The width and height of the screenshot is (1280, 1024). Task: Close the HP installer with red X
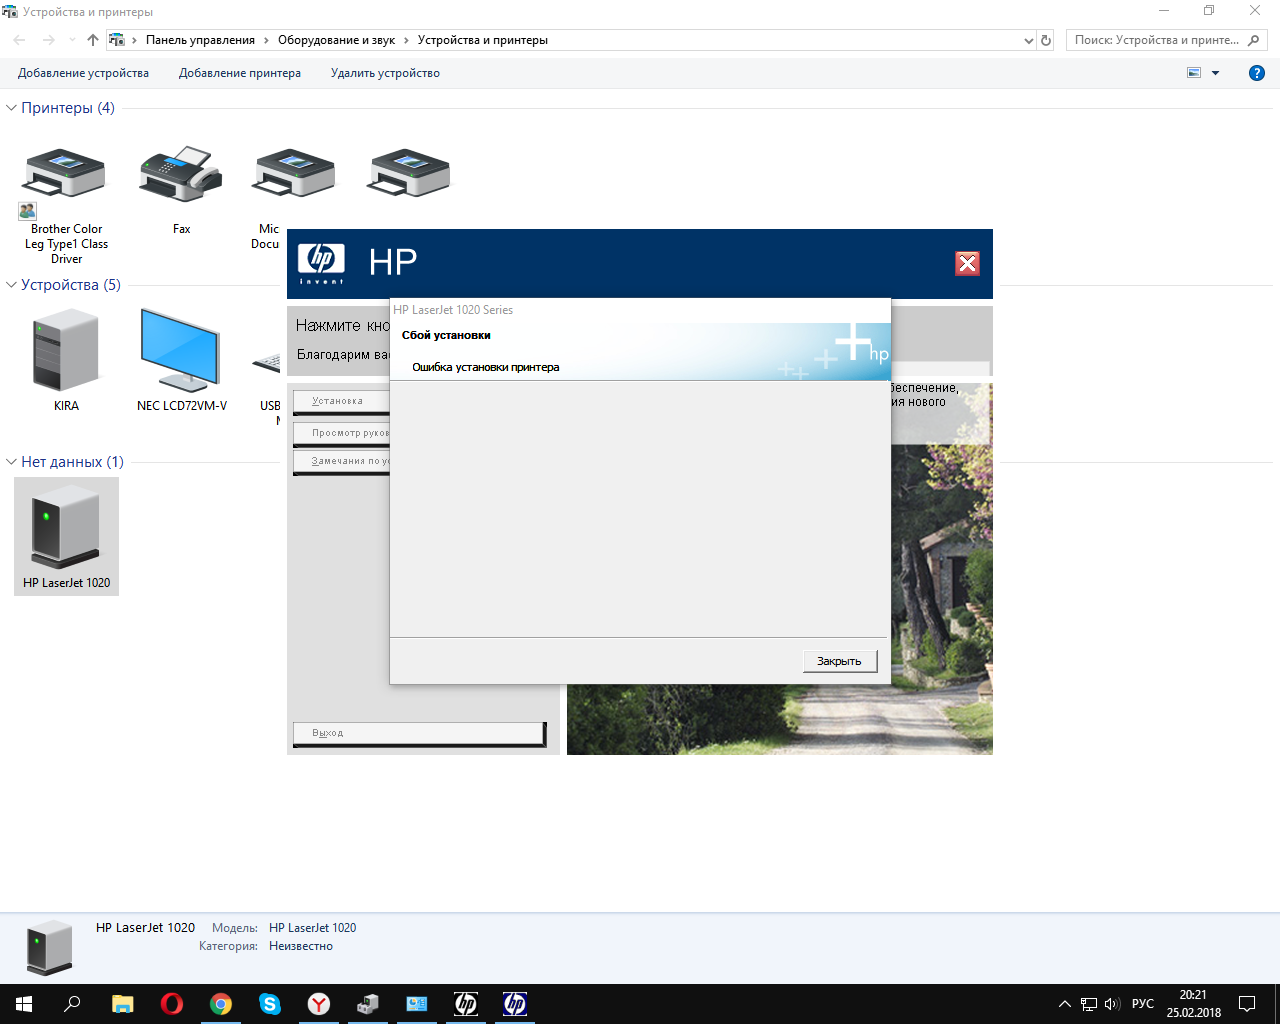(x=967, y=263)
